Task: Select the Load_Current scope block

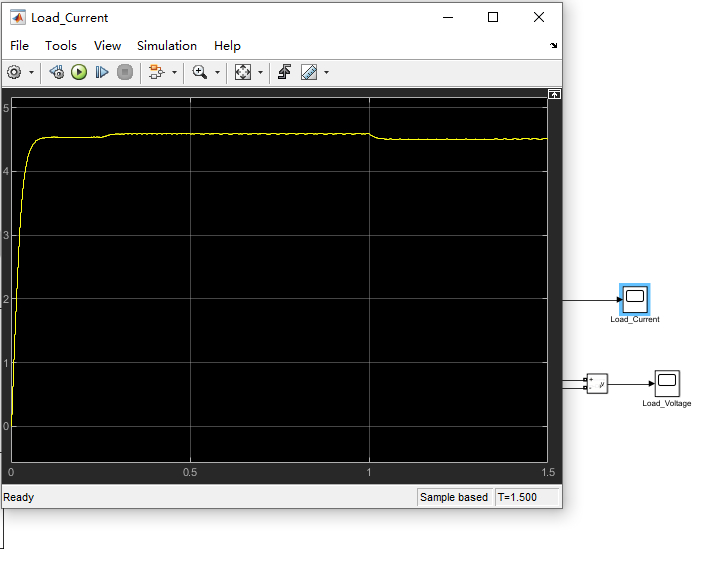Action: pyautogui.click(x=635, y=299)
